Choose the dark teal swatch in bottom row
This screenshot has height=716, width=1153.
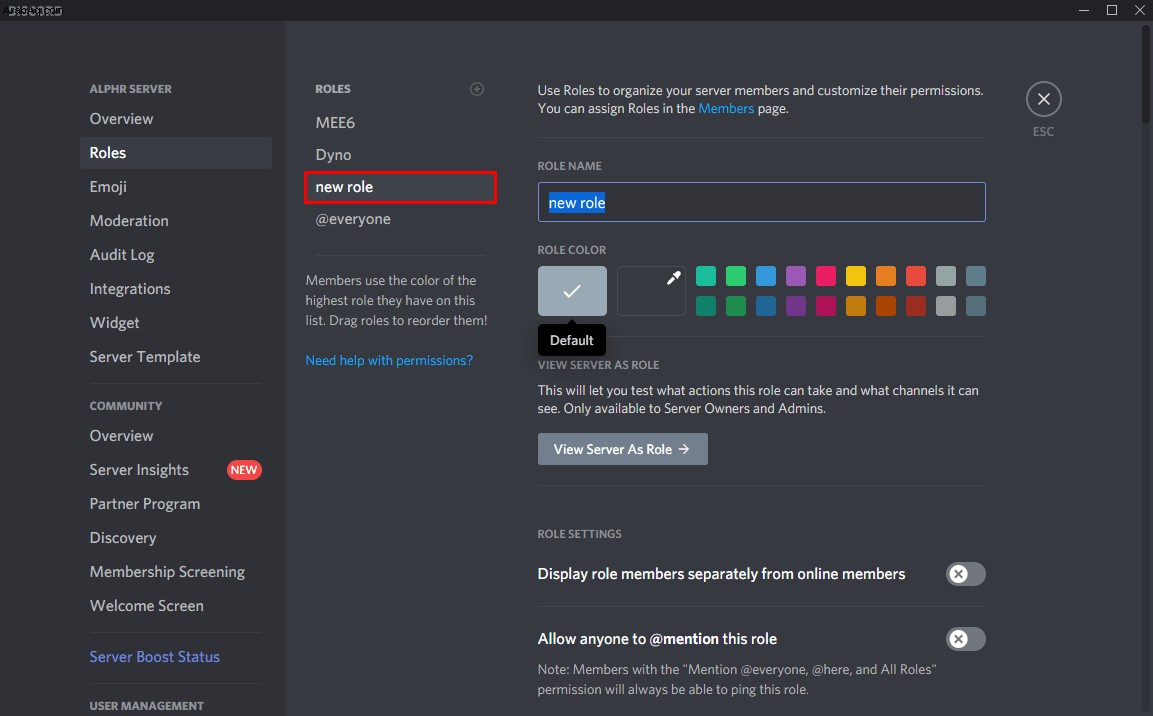pyautogui.click(x=706, y=306)
